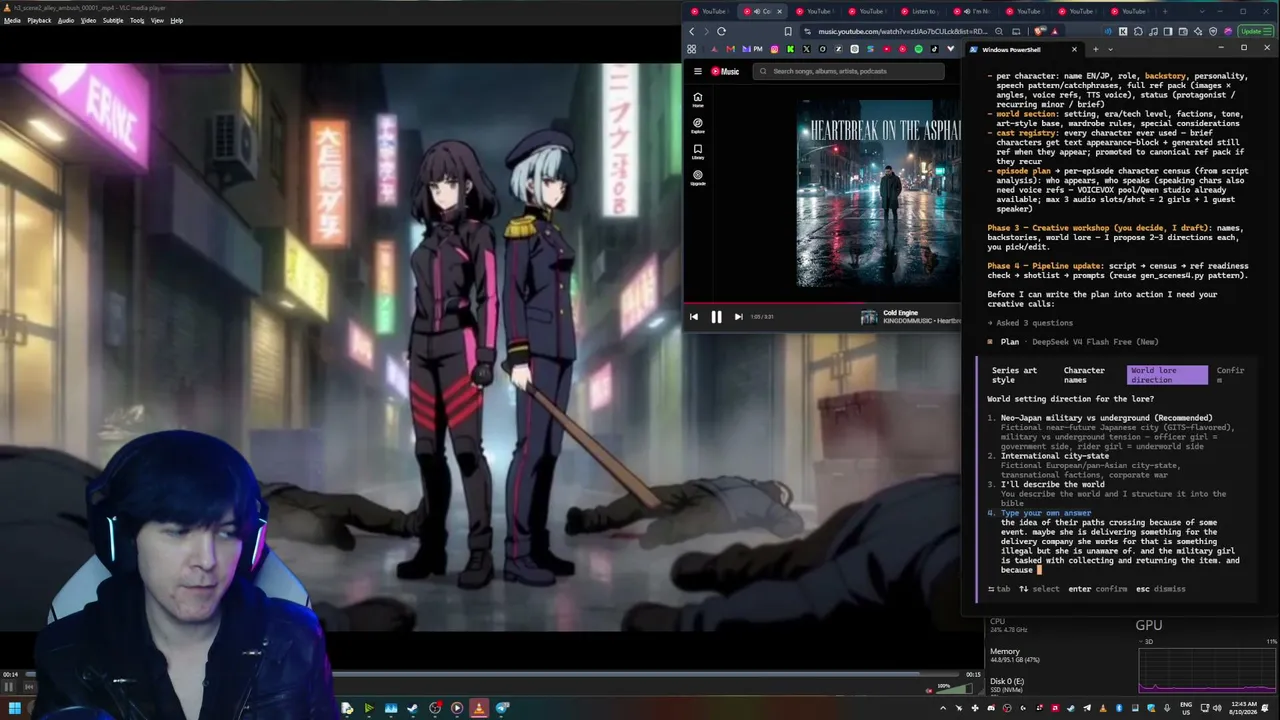This screenshot has height=720, width=1280.
Task: Open the YouTube Music hamburger menu
Action: pos(697,71)
